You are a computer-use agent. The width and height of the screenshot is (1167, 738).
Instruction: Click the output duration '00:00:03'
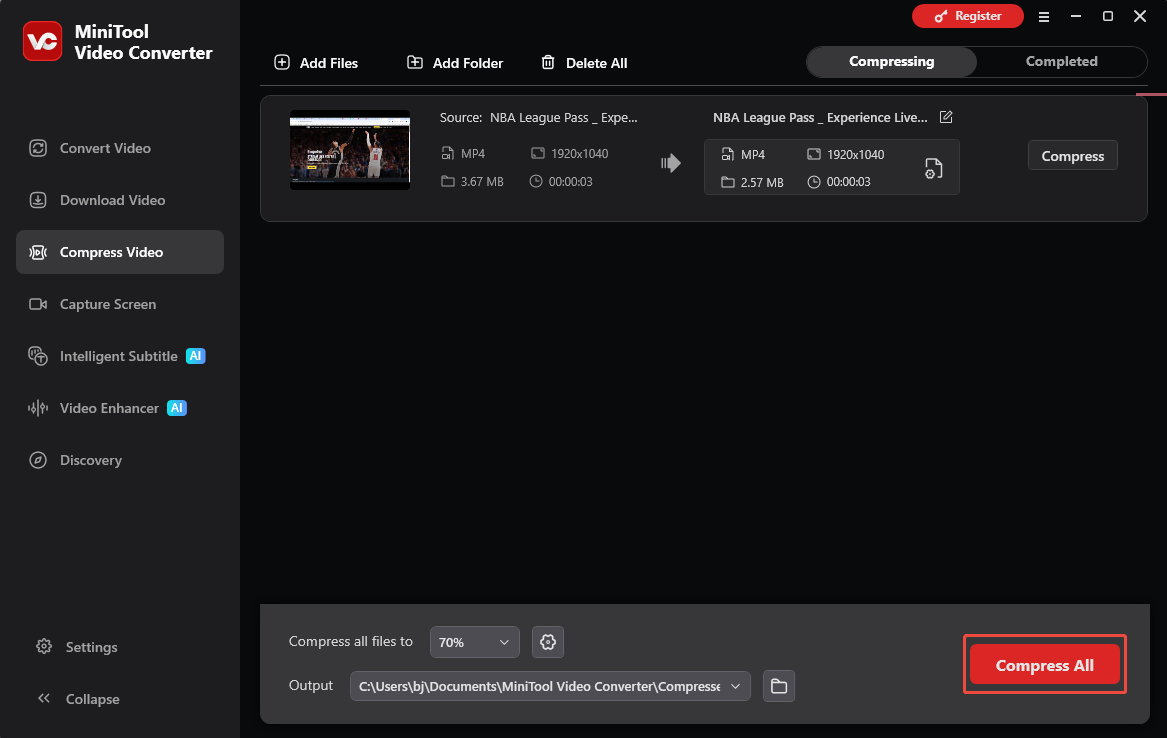click(848, 182)
